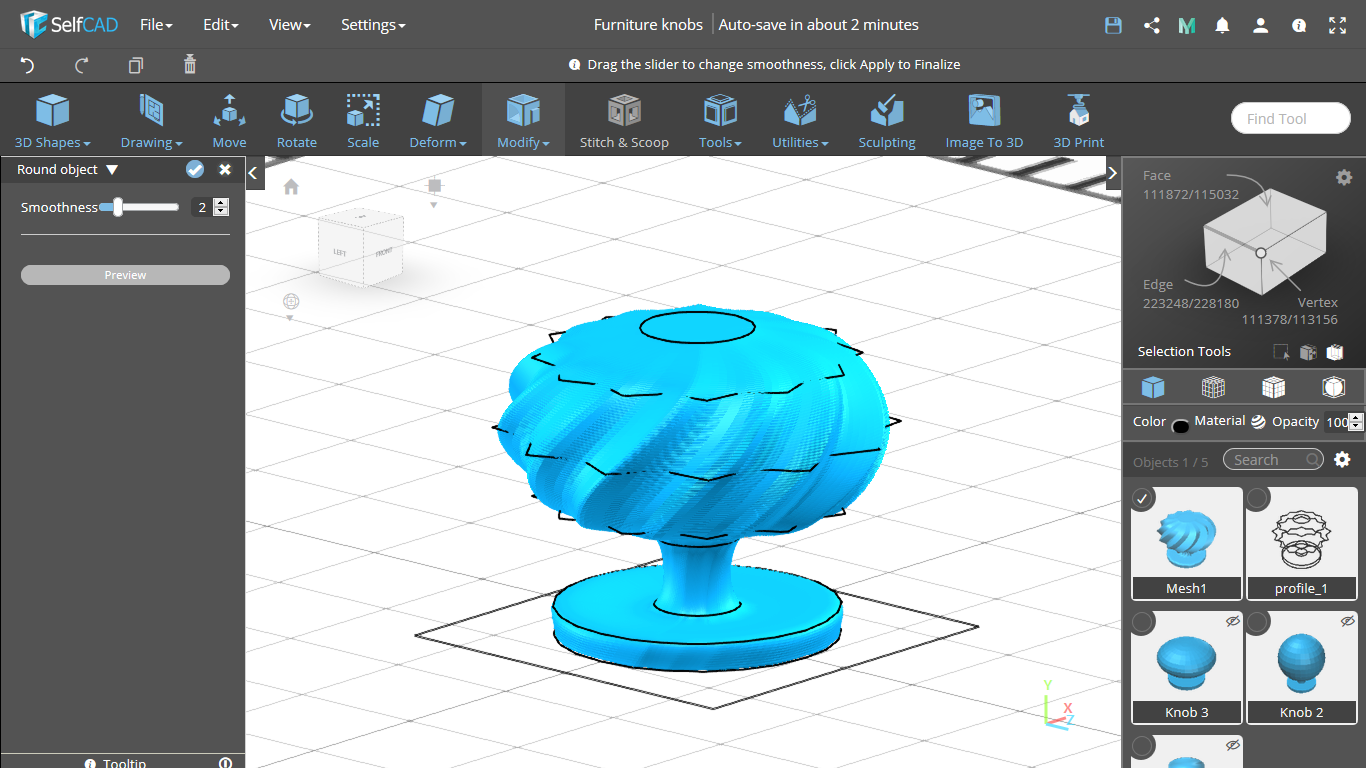1366x768 pixels.
Task: Open the Drawing tools dropdown
Action: point(151,120)
